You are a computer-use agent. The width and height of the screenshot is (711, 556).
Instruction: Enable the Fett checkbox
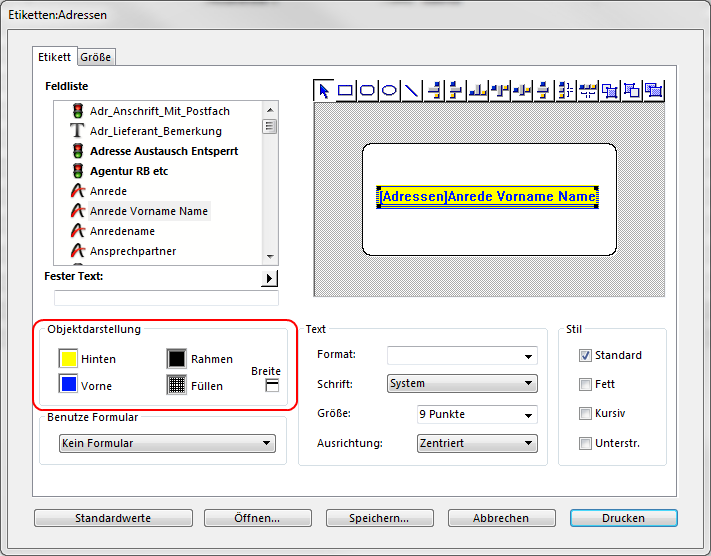point(585,384)
